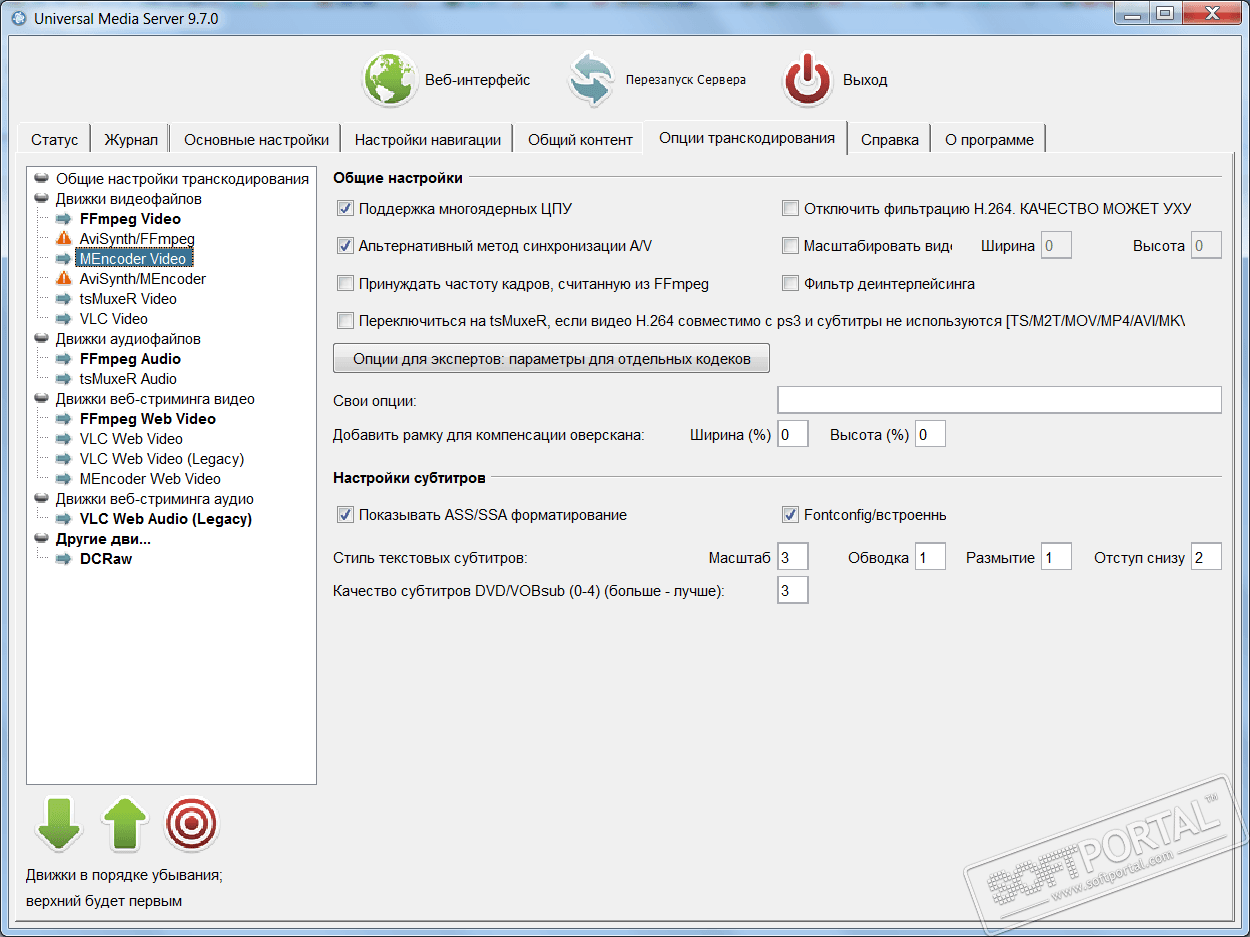Click the Universal Media Server title bar icon
The image size is (1250, 937).
pos(17,18)
